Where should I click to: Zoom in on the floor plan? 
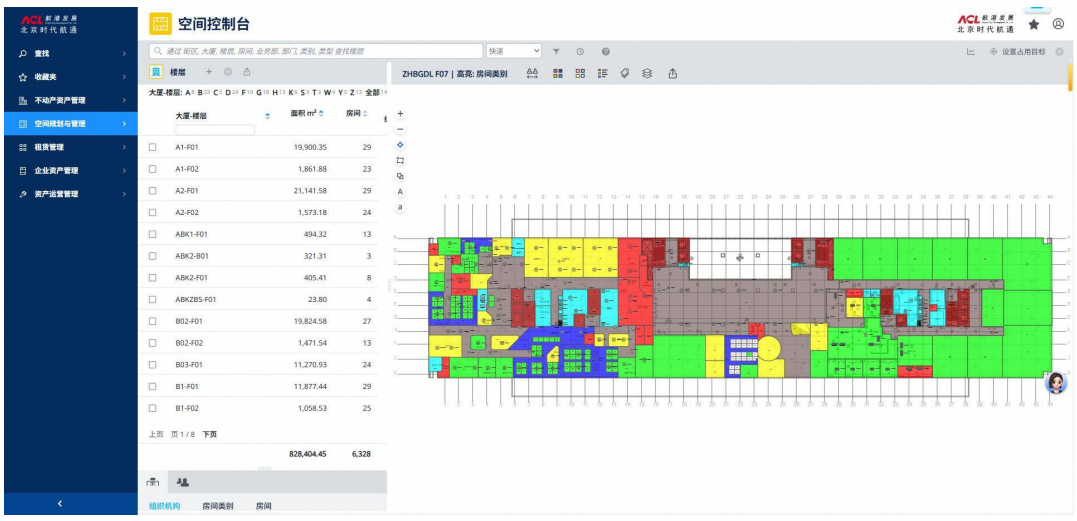[x=401, y=114]
